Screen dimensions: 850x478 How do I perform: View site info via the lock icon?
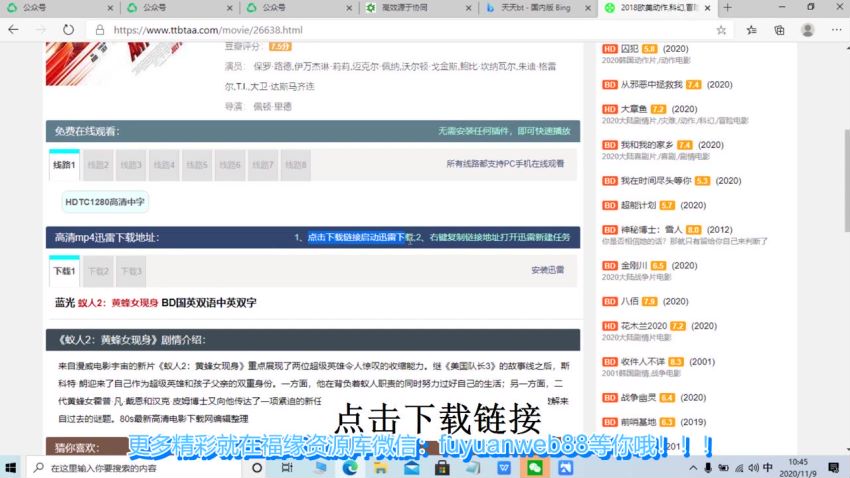click(100, 30)
